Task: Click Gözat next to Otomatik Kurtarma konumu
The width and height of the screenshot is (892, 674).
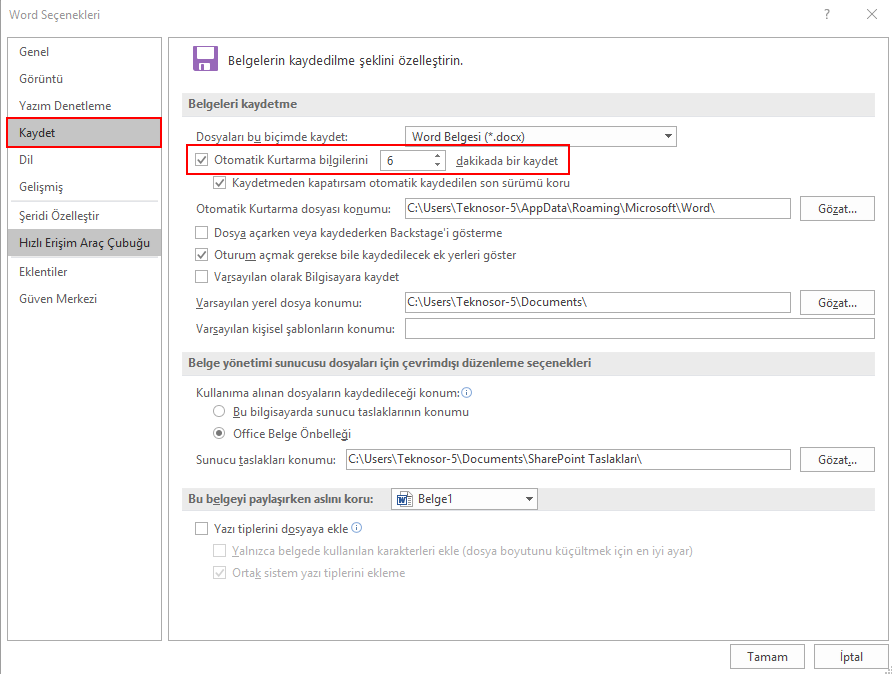Action: click(838, 209)
